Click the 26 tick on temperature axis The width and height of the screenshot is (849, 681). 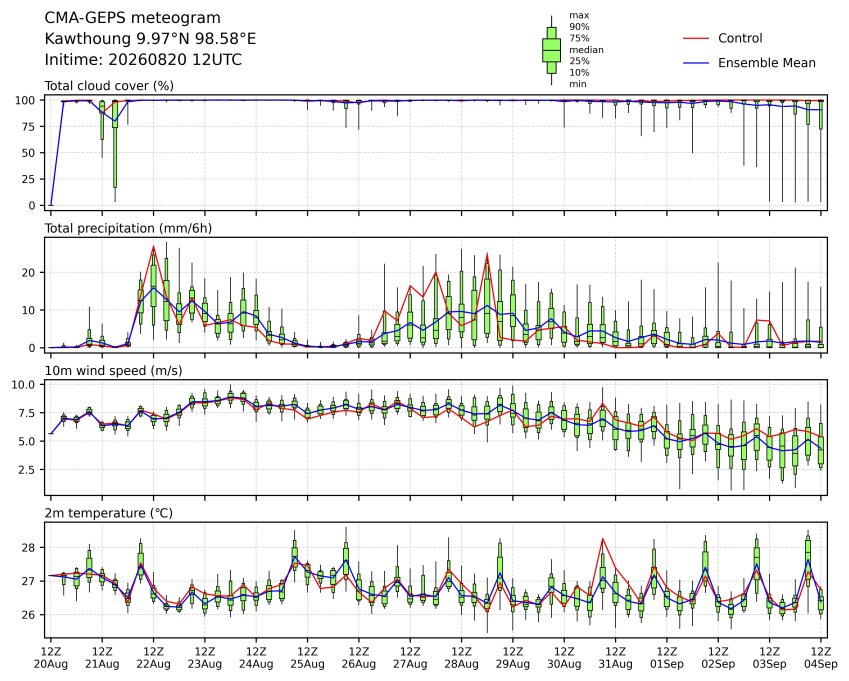[28, 615]
